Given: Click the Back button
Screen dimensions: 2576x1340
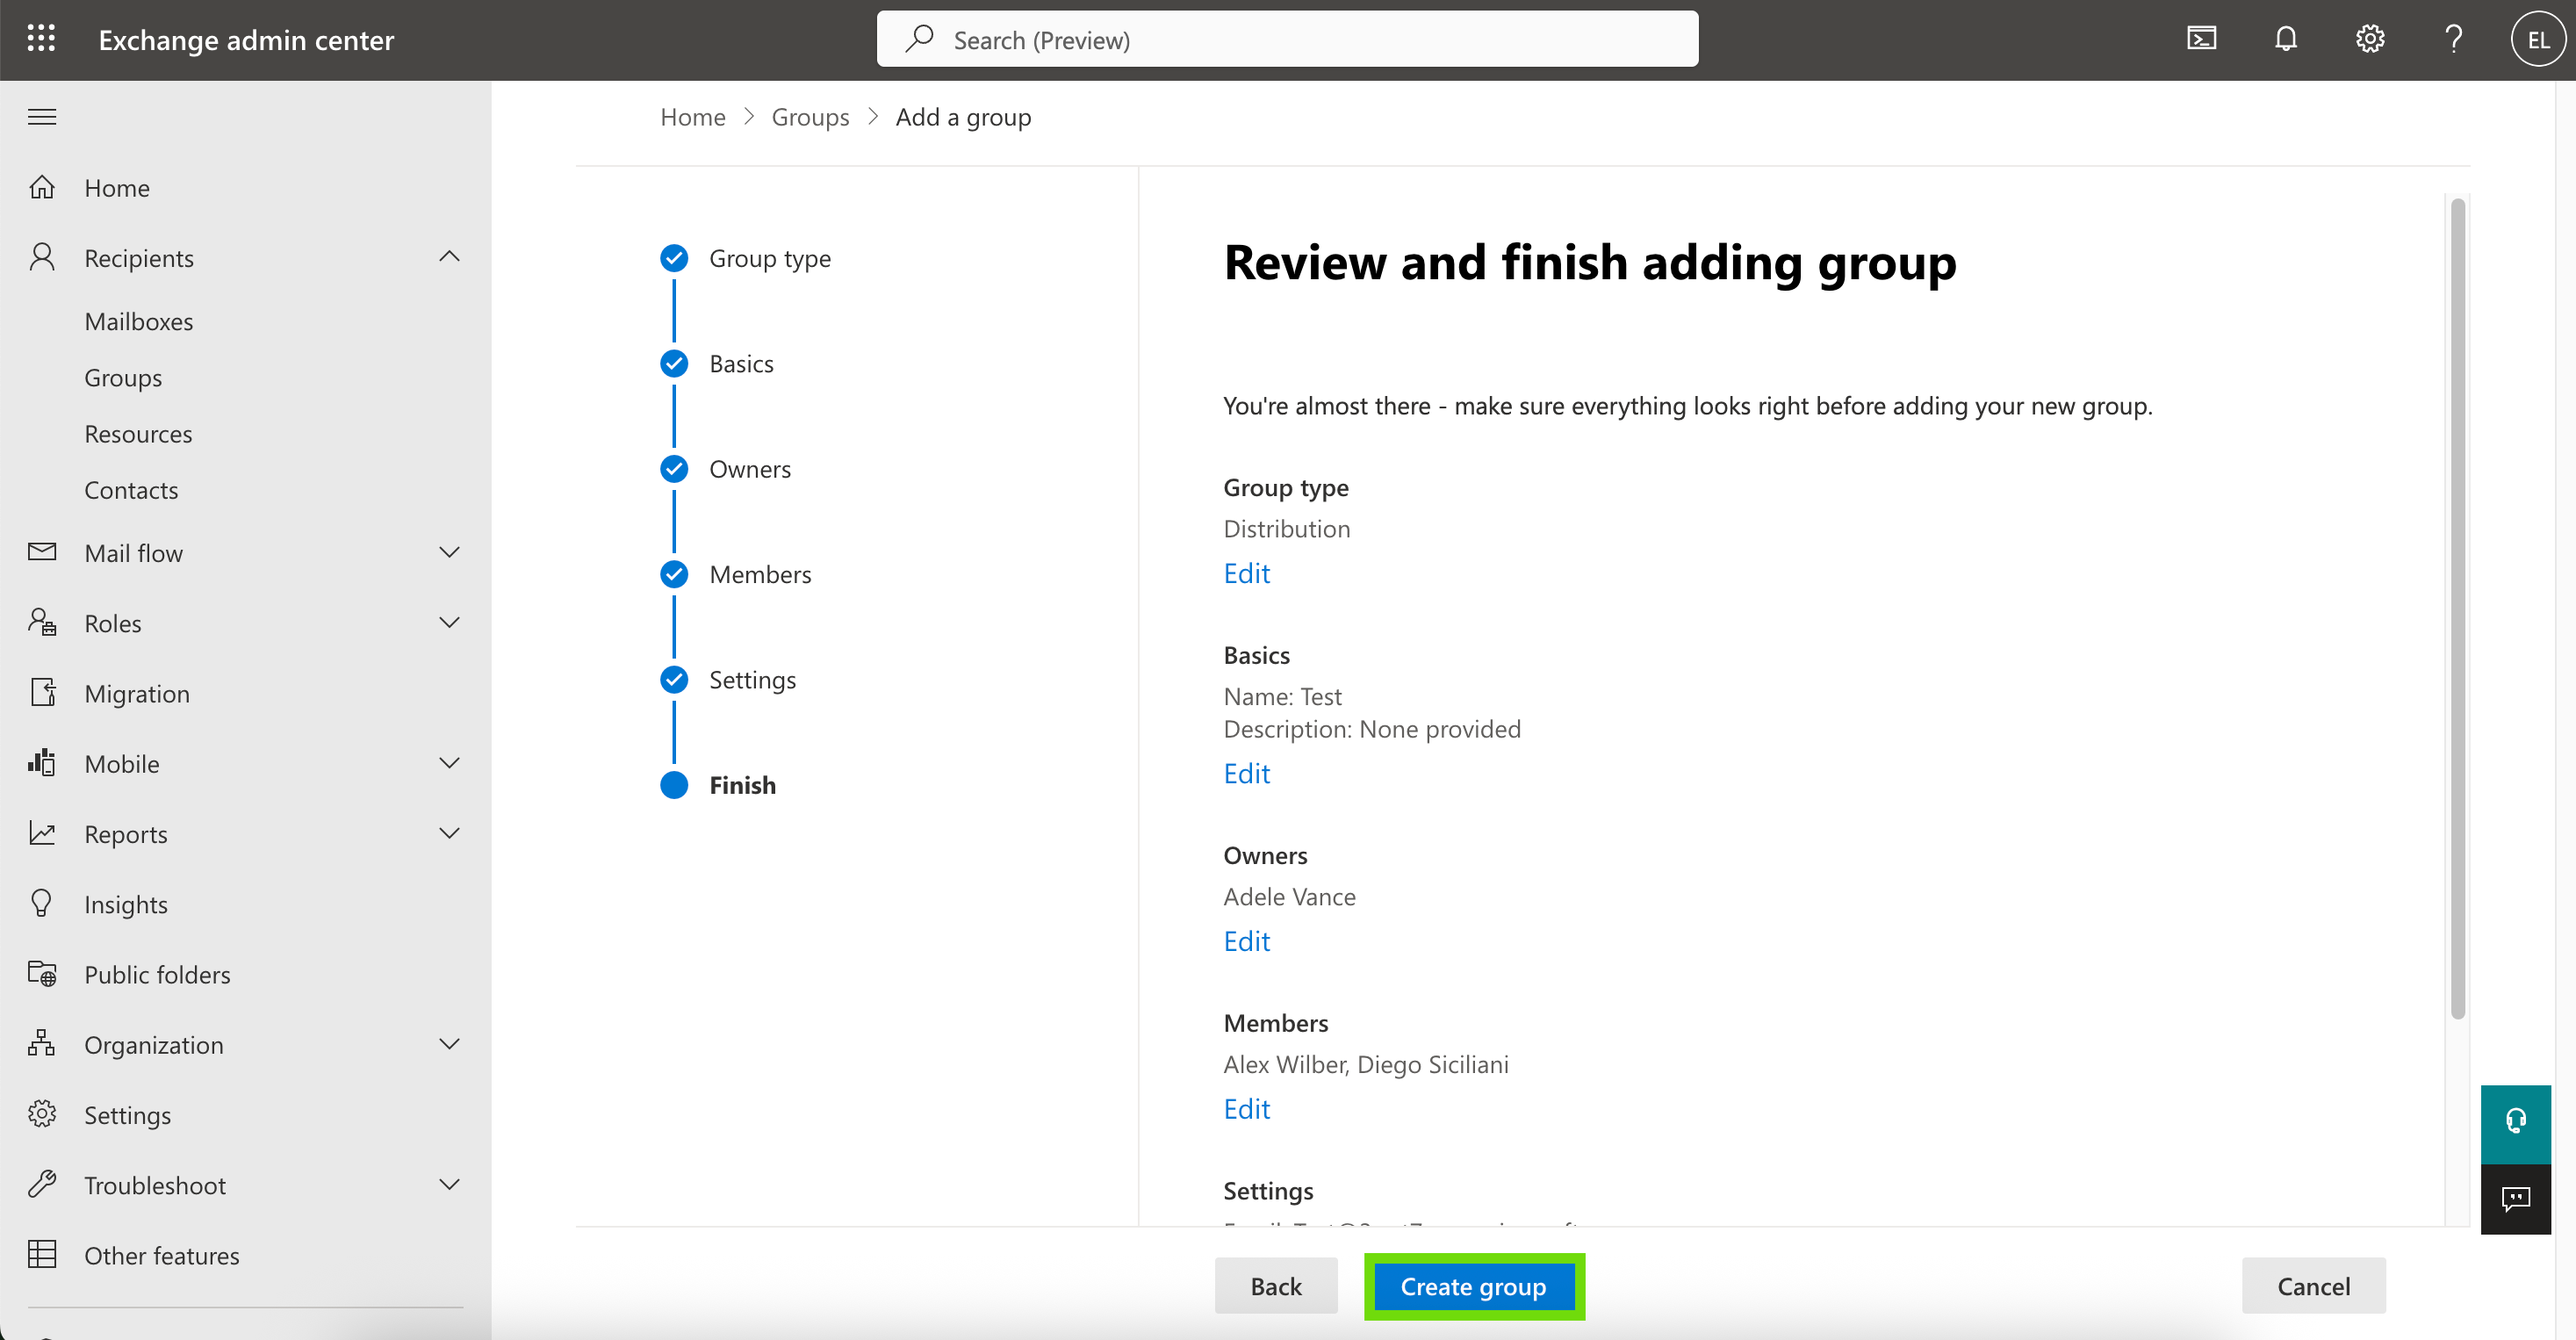Looking at the screenshot, I should (1275, 1286).
